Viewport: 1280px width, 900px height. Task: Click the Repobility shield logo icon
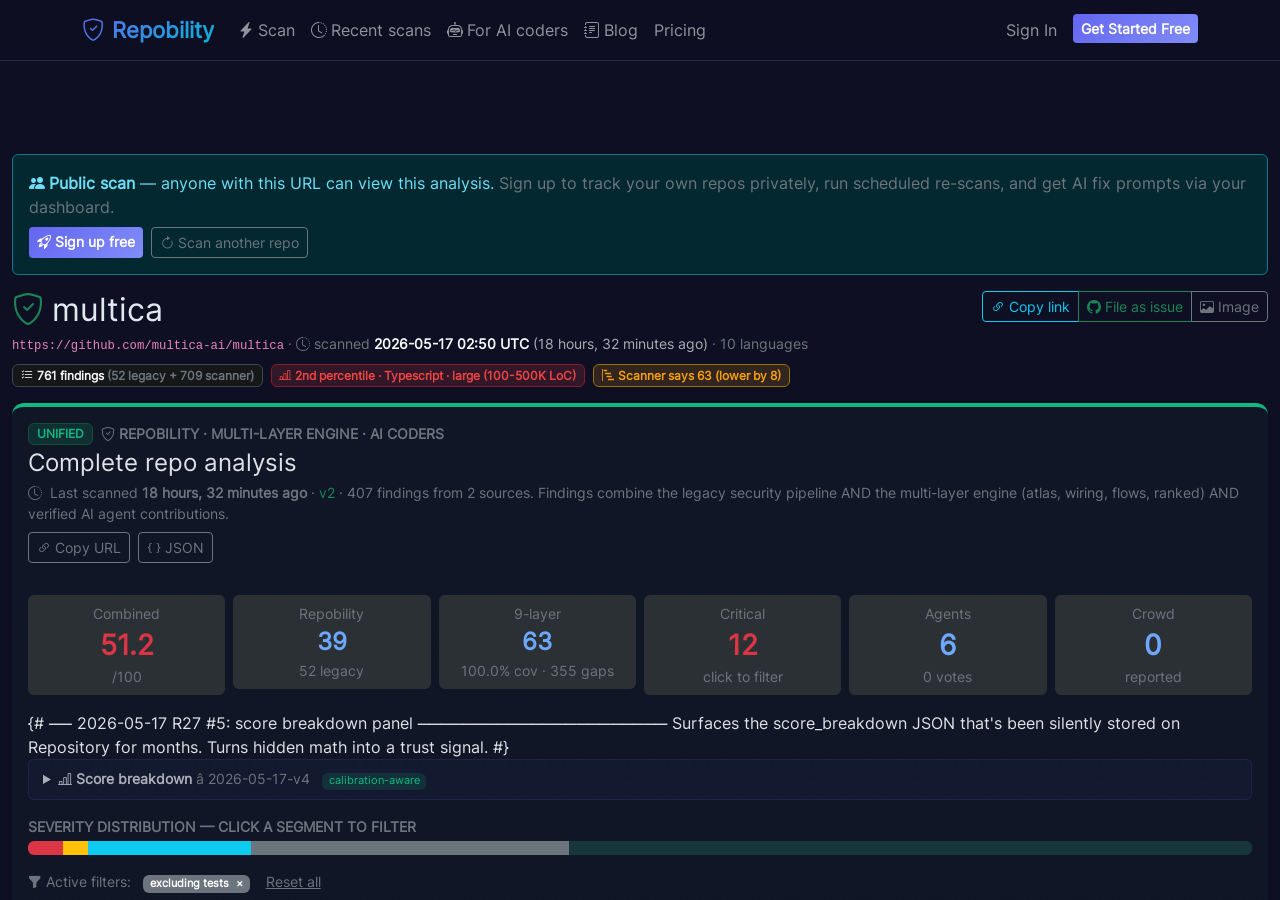93,30
